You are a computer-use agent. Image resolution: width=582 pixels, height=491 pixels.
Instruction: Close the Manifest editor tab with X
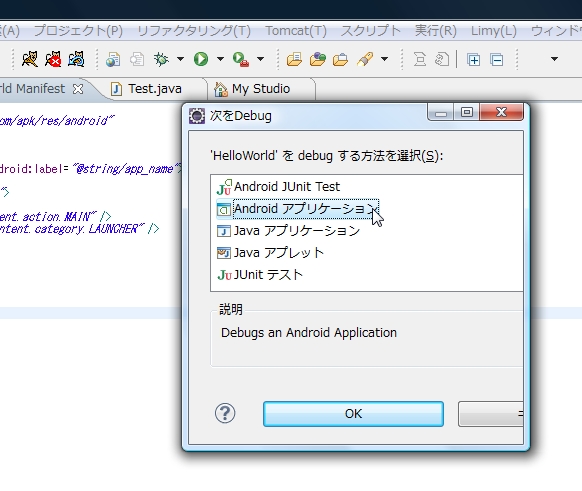[78, 89]
